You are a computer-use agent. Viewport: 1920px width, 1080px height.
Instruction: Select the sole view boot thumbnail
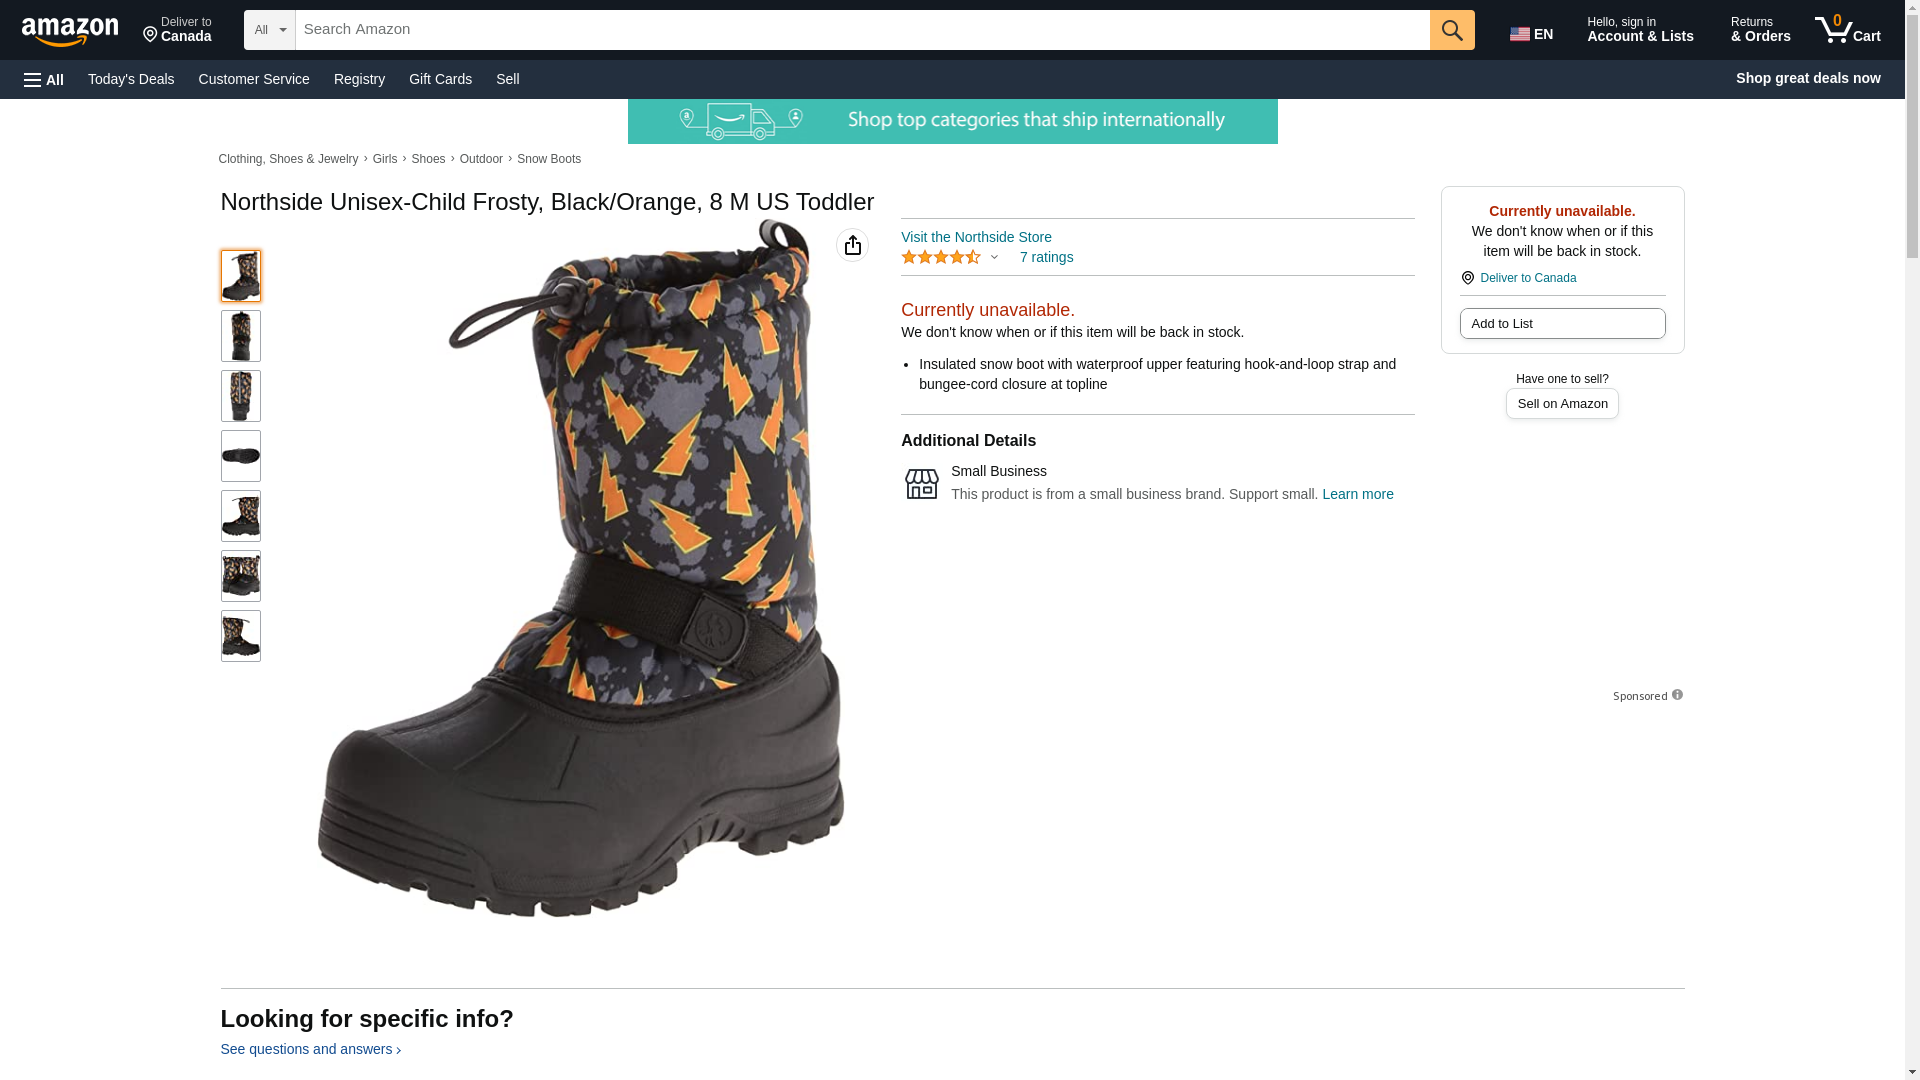241,456
